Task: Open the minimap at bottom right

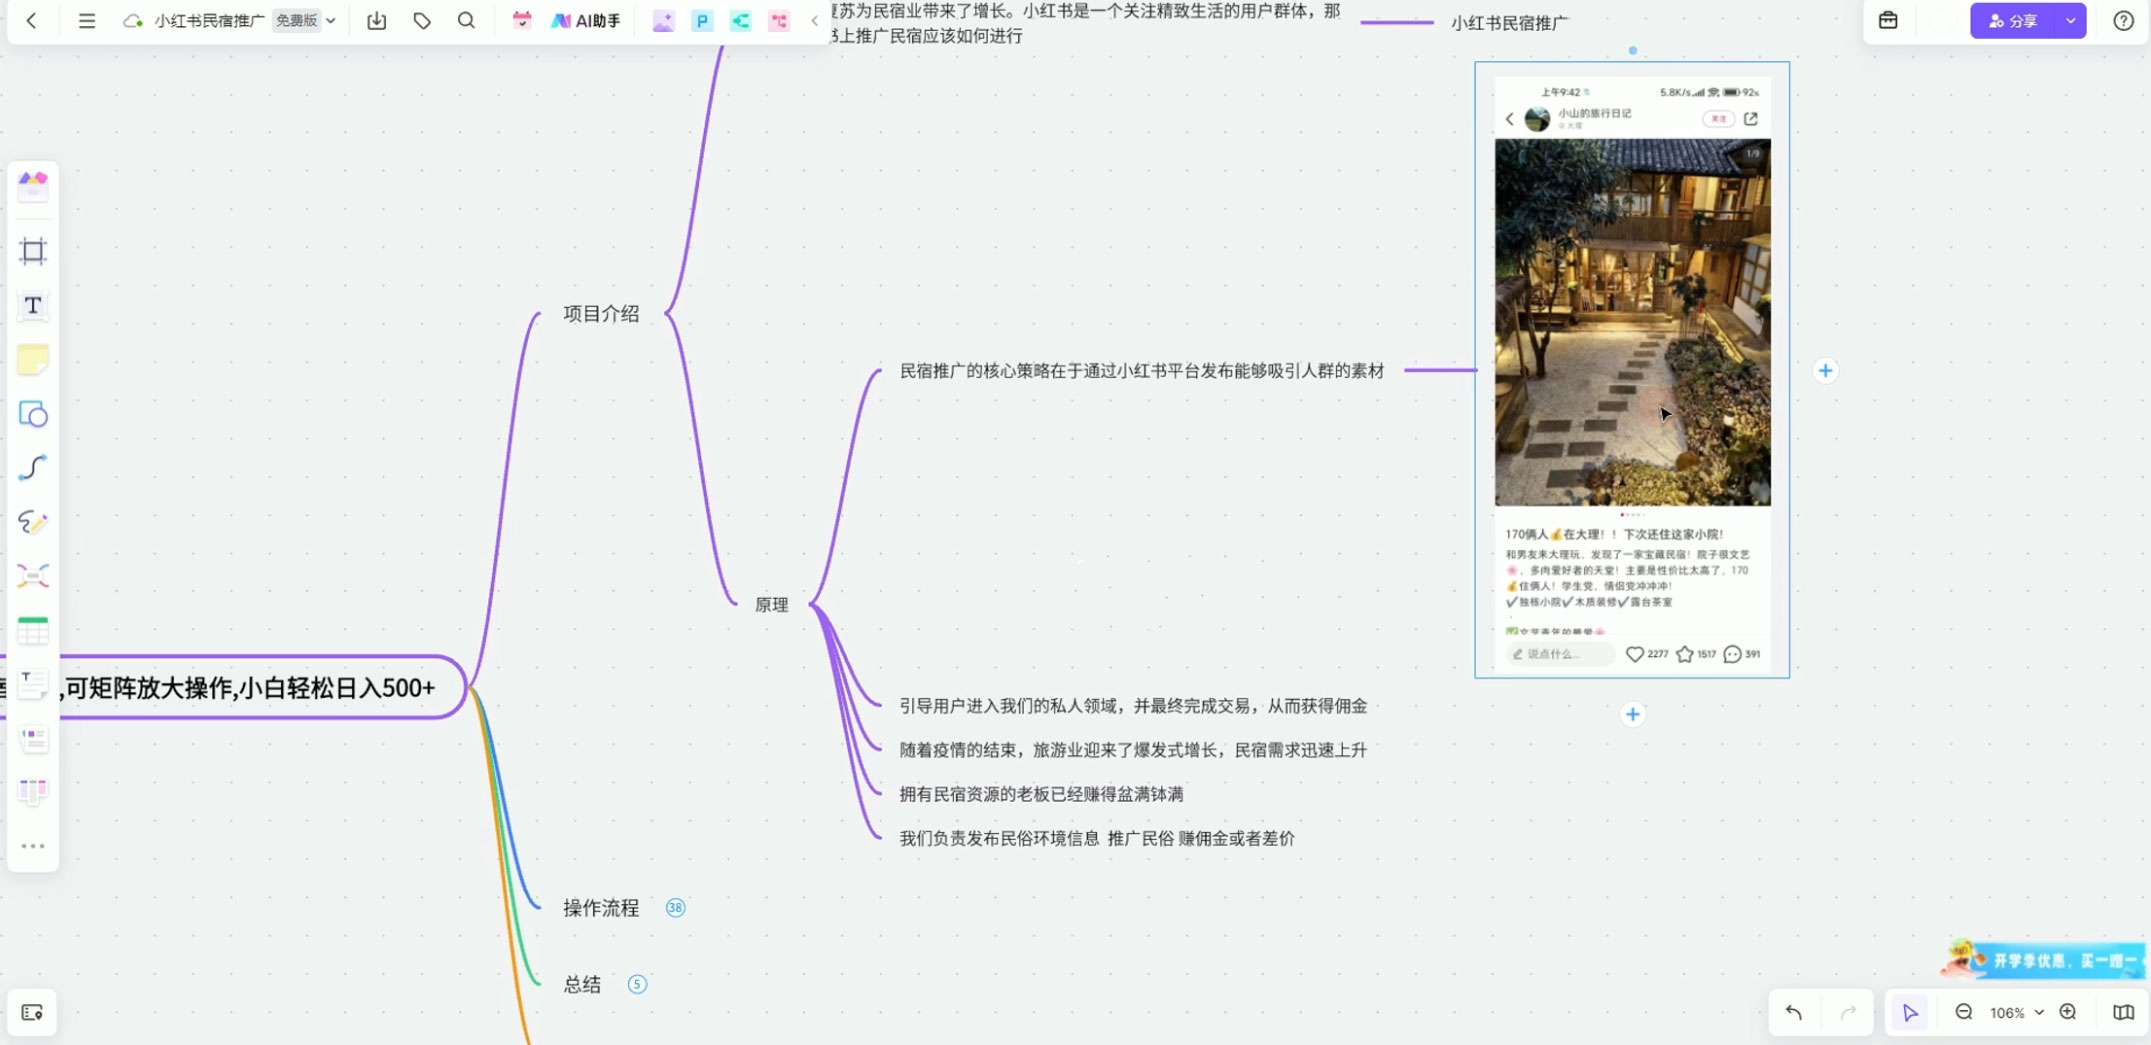Action: 2122,1012
